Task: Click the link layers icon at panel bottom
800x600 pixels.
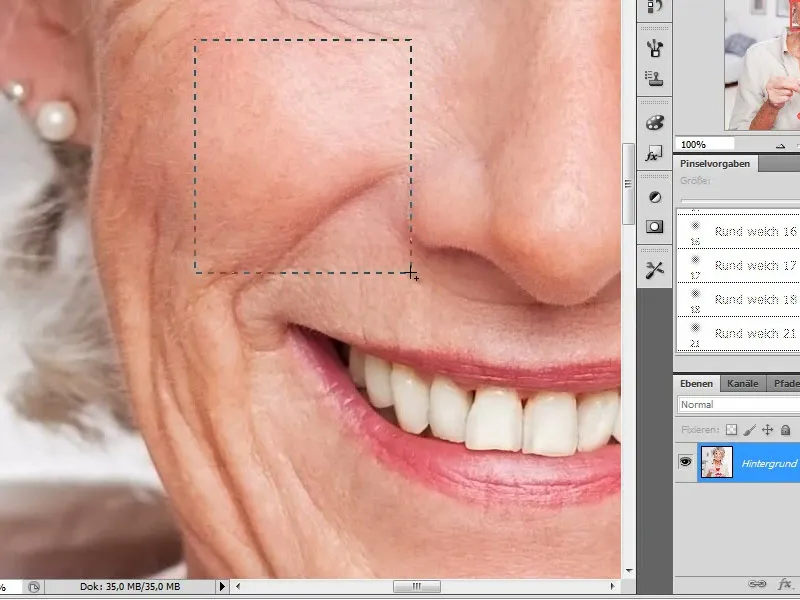Action: (x=757, y=585)
